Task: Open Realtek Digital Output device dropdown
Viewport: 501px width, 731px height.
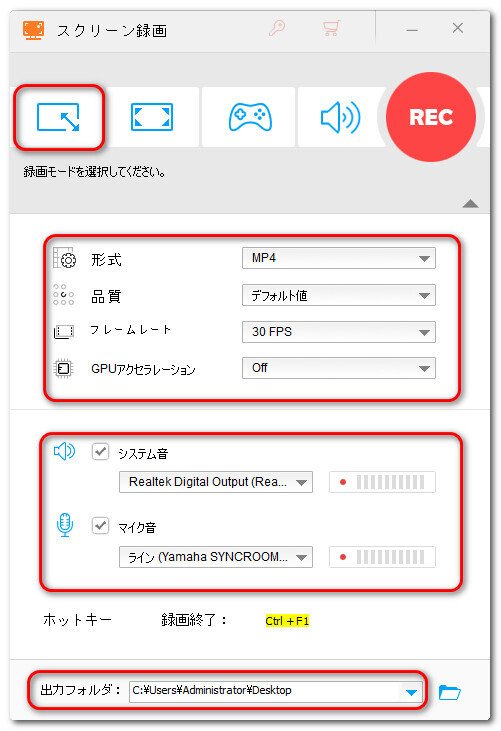Action: click(x=216, y=482)
